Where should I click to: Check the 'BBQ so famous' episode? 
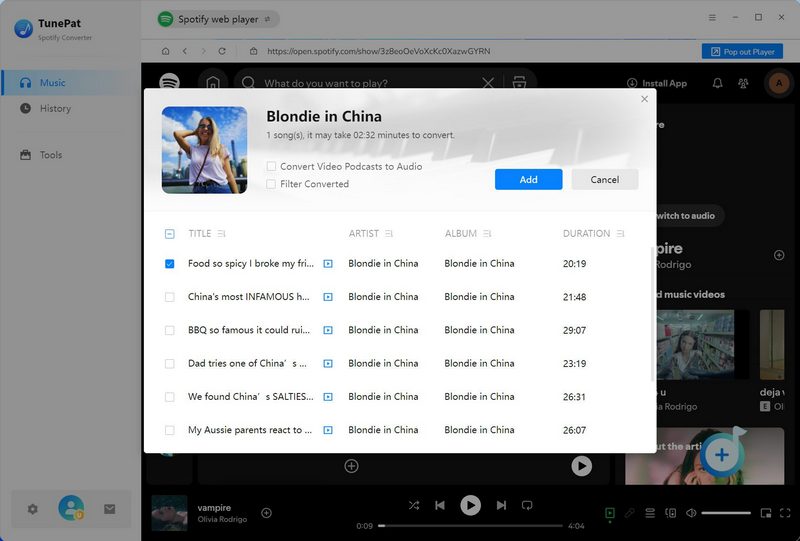point(170,330)
